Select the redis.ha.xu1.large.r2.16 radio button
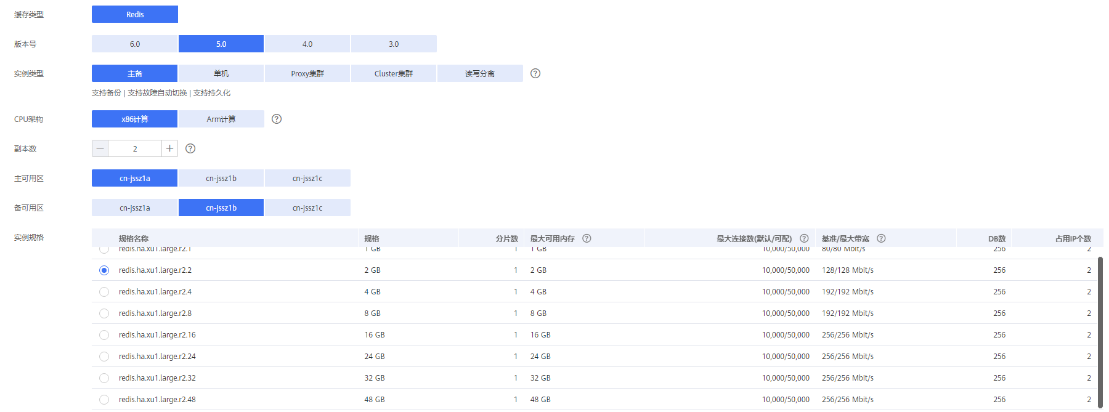 (x=104, y=334)
